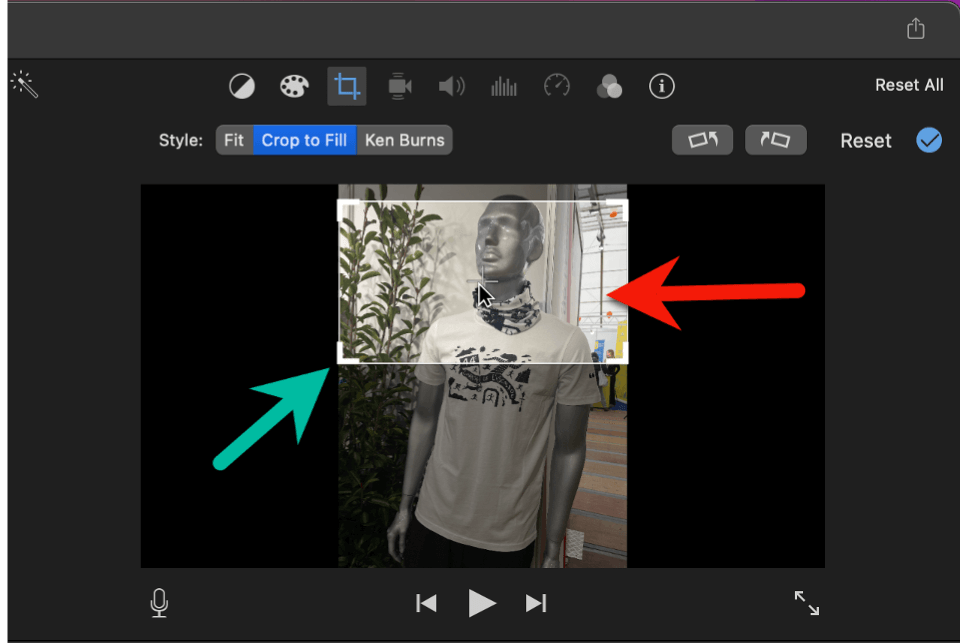Open video stabilization settings

click(x=399, y=86)
